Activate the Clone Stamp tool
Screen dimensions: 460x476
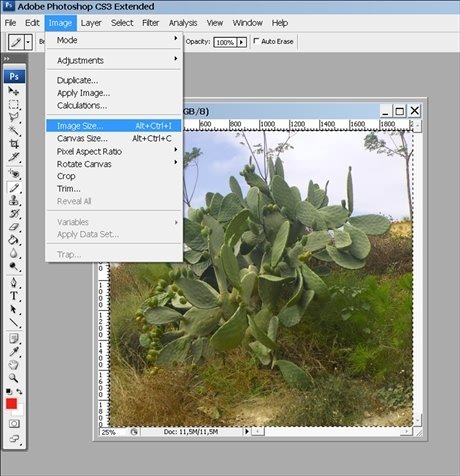coord(13,200)
